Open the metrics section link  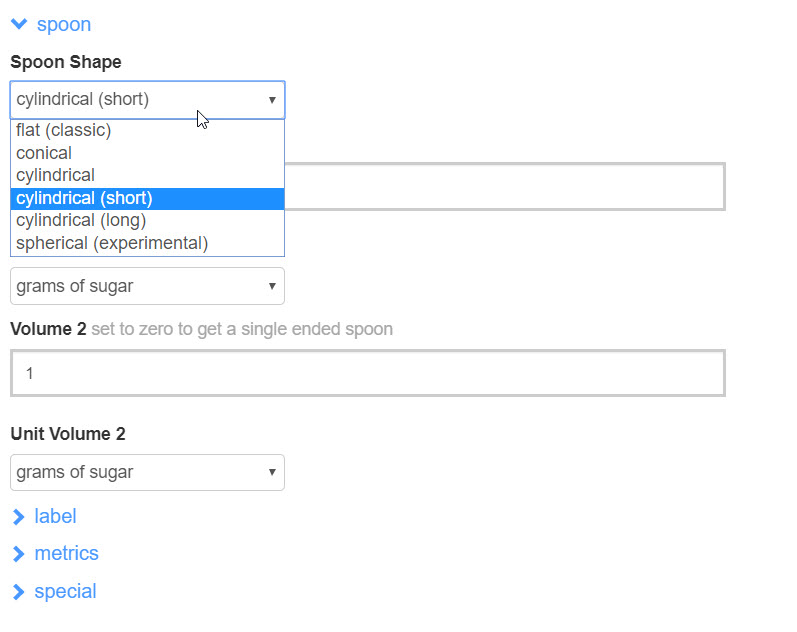click(x=66, y=554)
